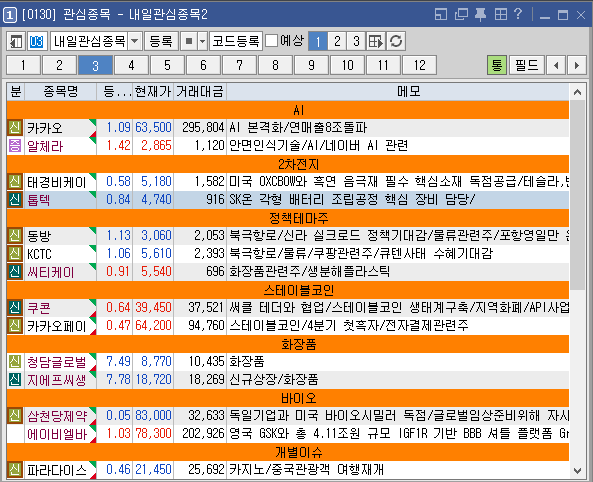Screen dimensions: 593x482
Task: Click the 신 badge beside 태경비케이
Action: click(15, 182)
